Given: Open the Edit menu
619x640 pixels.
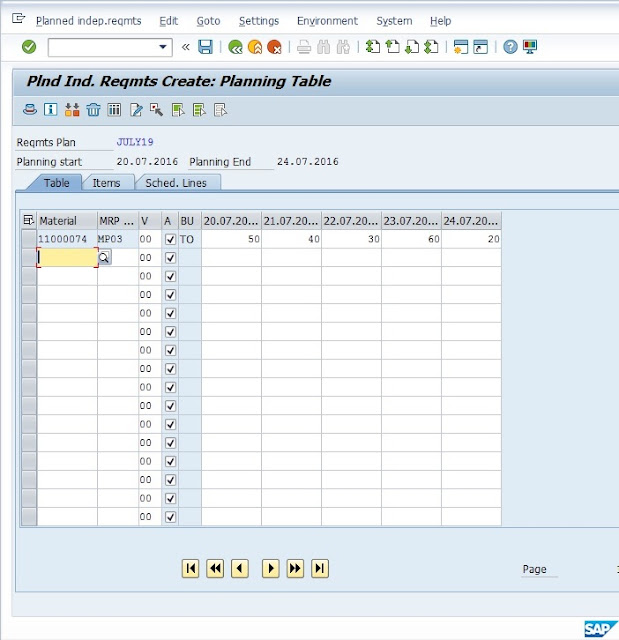Looking at the screenshot, I should click(x=168, y=21).
